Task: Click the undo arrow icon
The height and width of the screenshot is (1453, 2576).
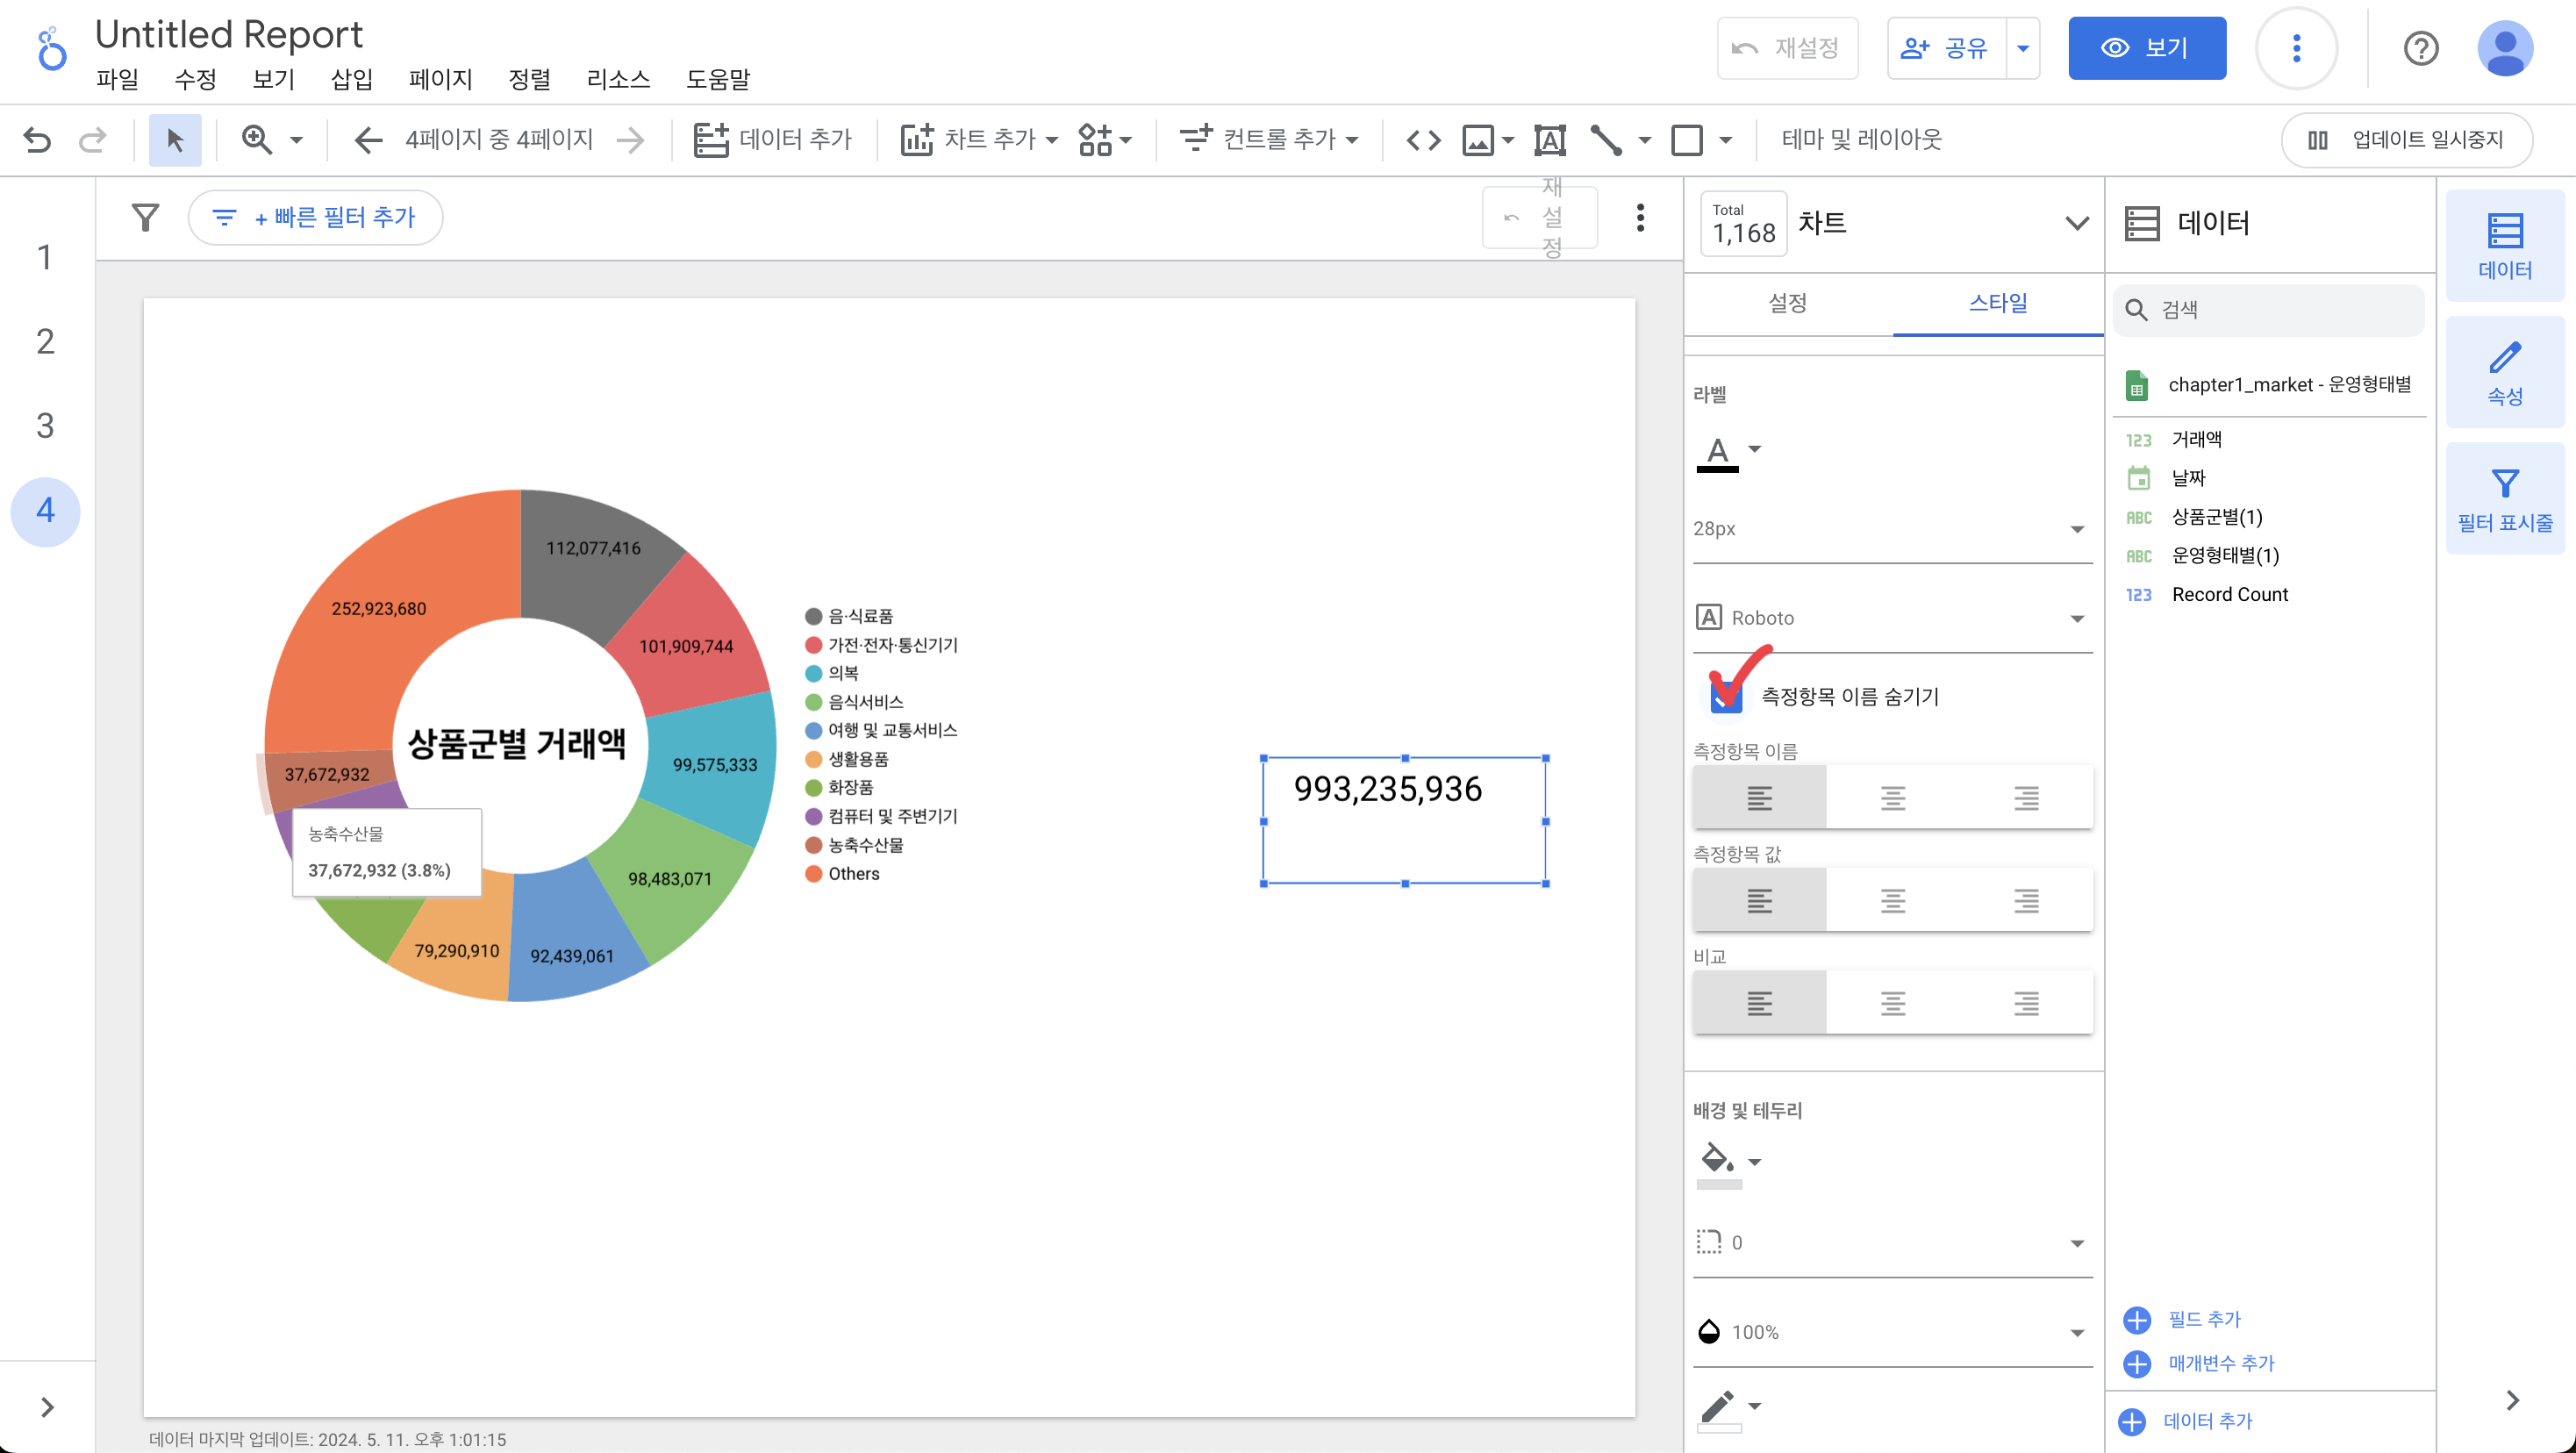Action: click(37, 140)
